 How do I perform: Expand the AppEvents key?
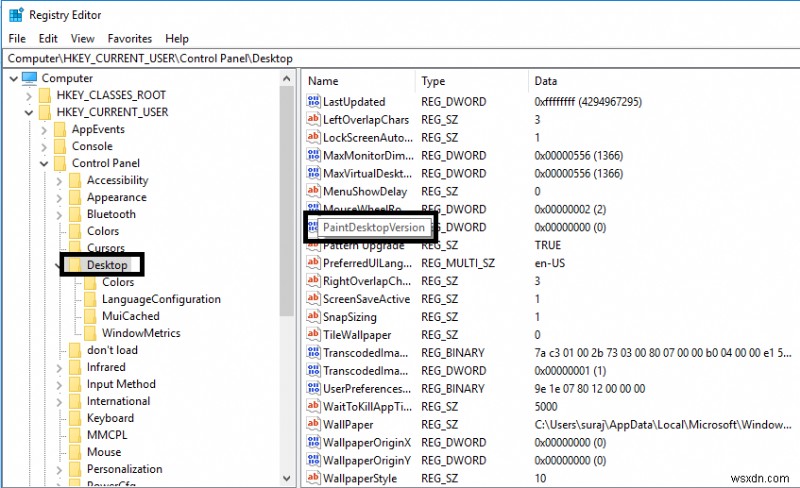(x=44, y=130)
